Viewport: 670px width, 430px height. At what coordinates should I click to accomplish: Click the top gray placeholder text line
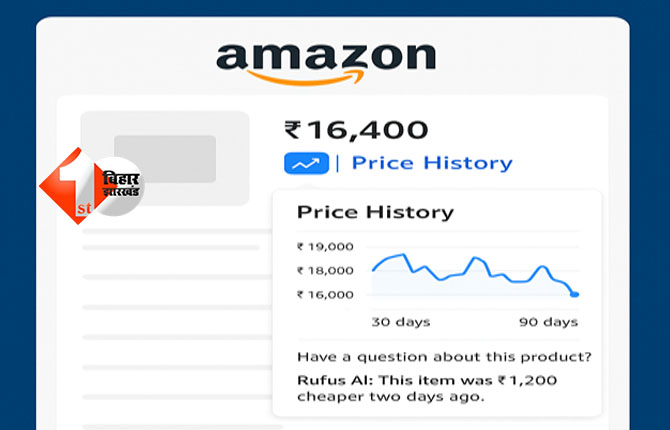point(170,247)
